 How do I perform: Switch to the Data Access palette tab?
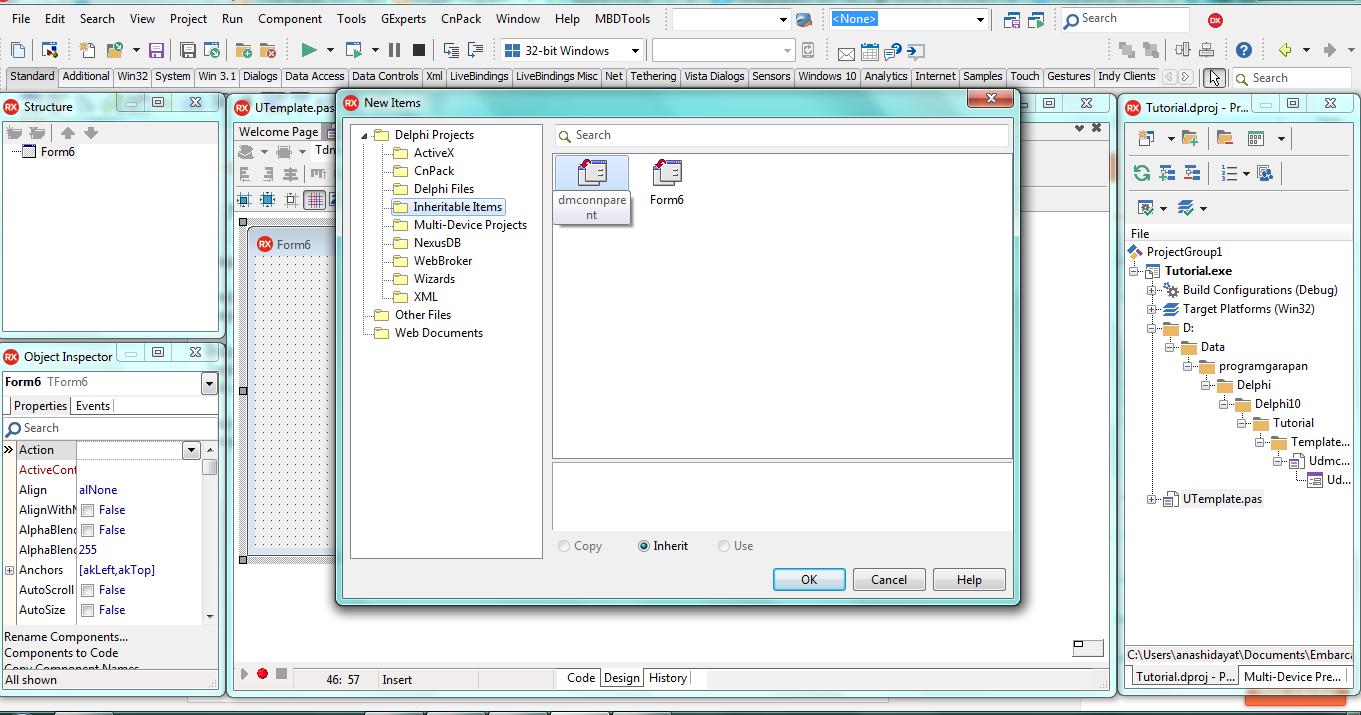coord(313,76)
